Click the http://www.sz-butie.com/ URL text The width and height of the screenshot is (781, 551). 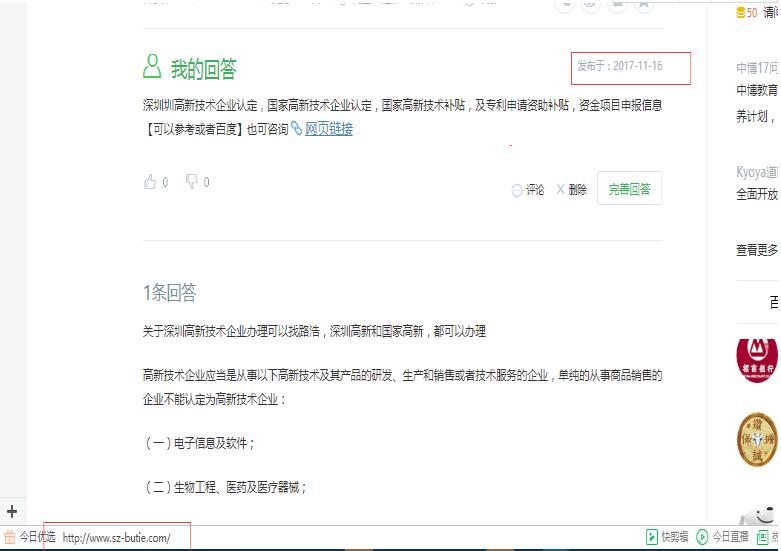coord(116,538)
